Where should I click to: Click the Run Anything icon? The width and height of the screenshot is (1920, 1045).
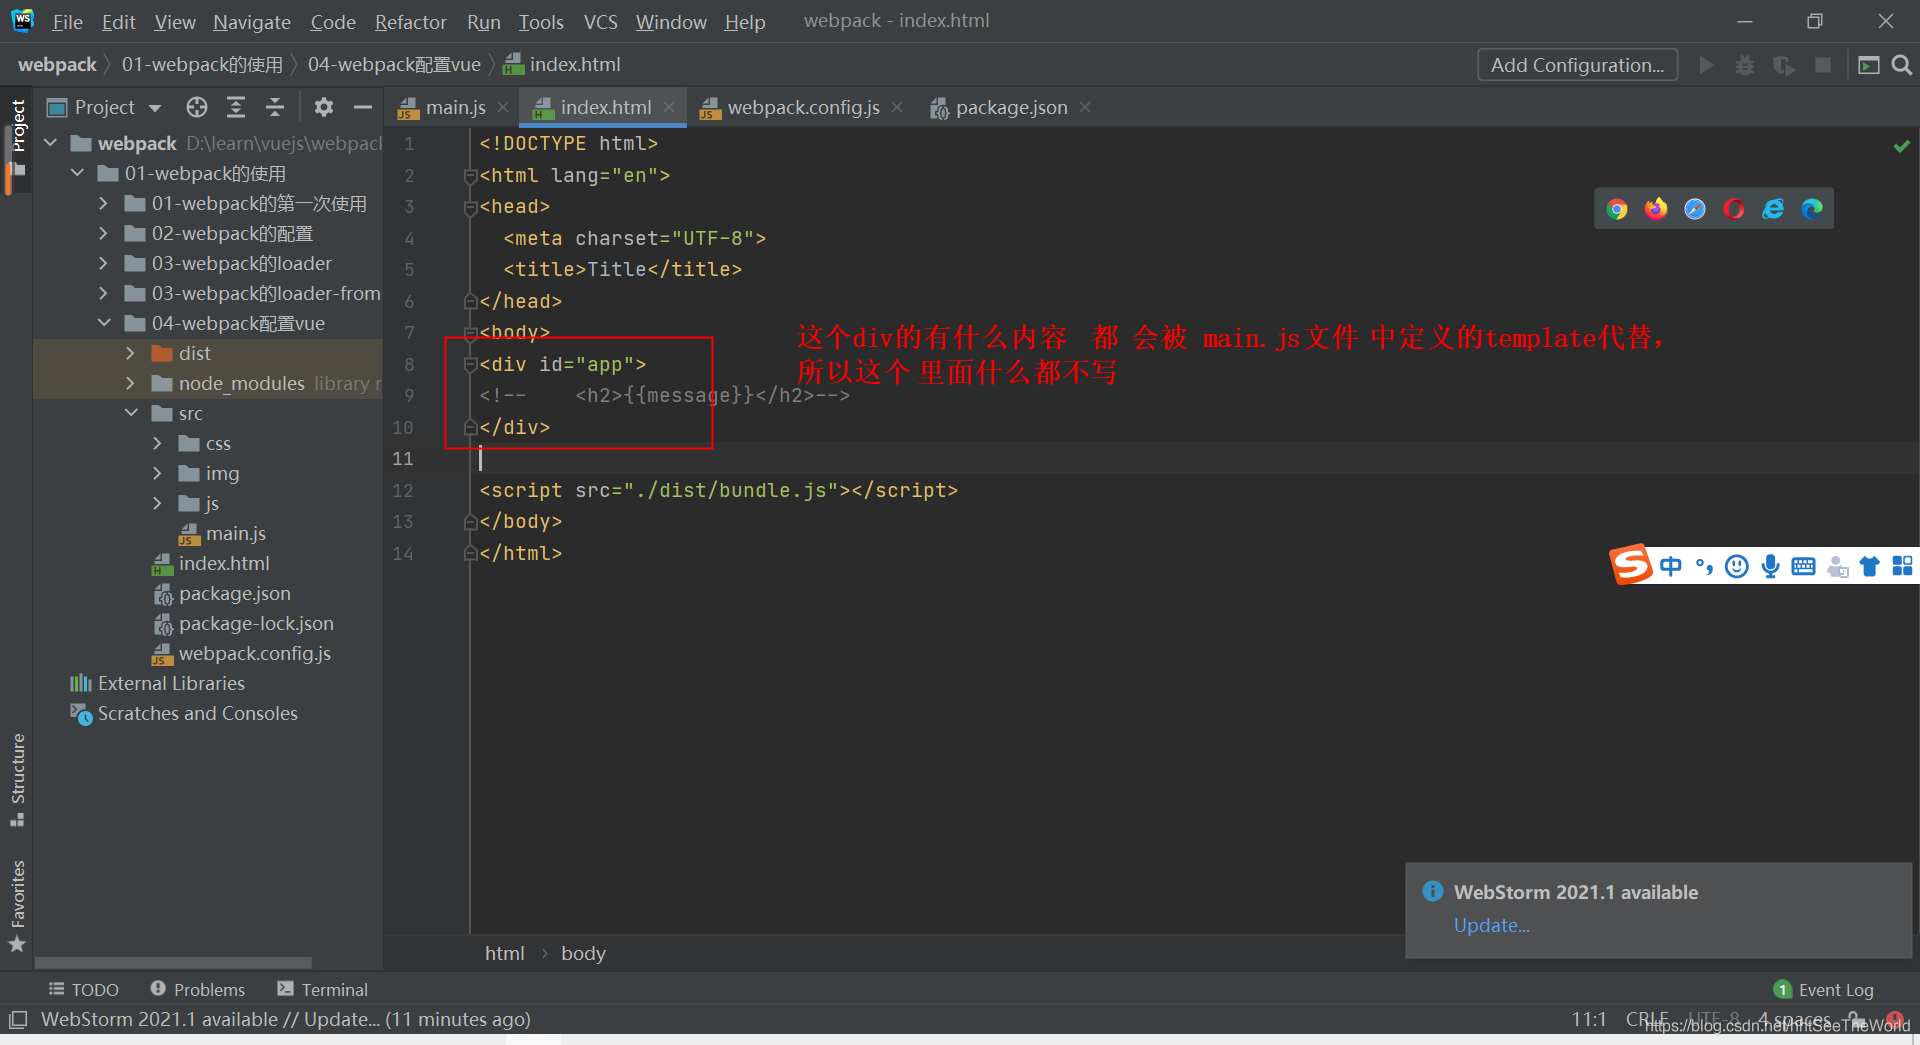point(1868,65)
